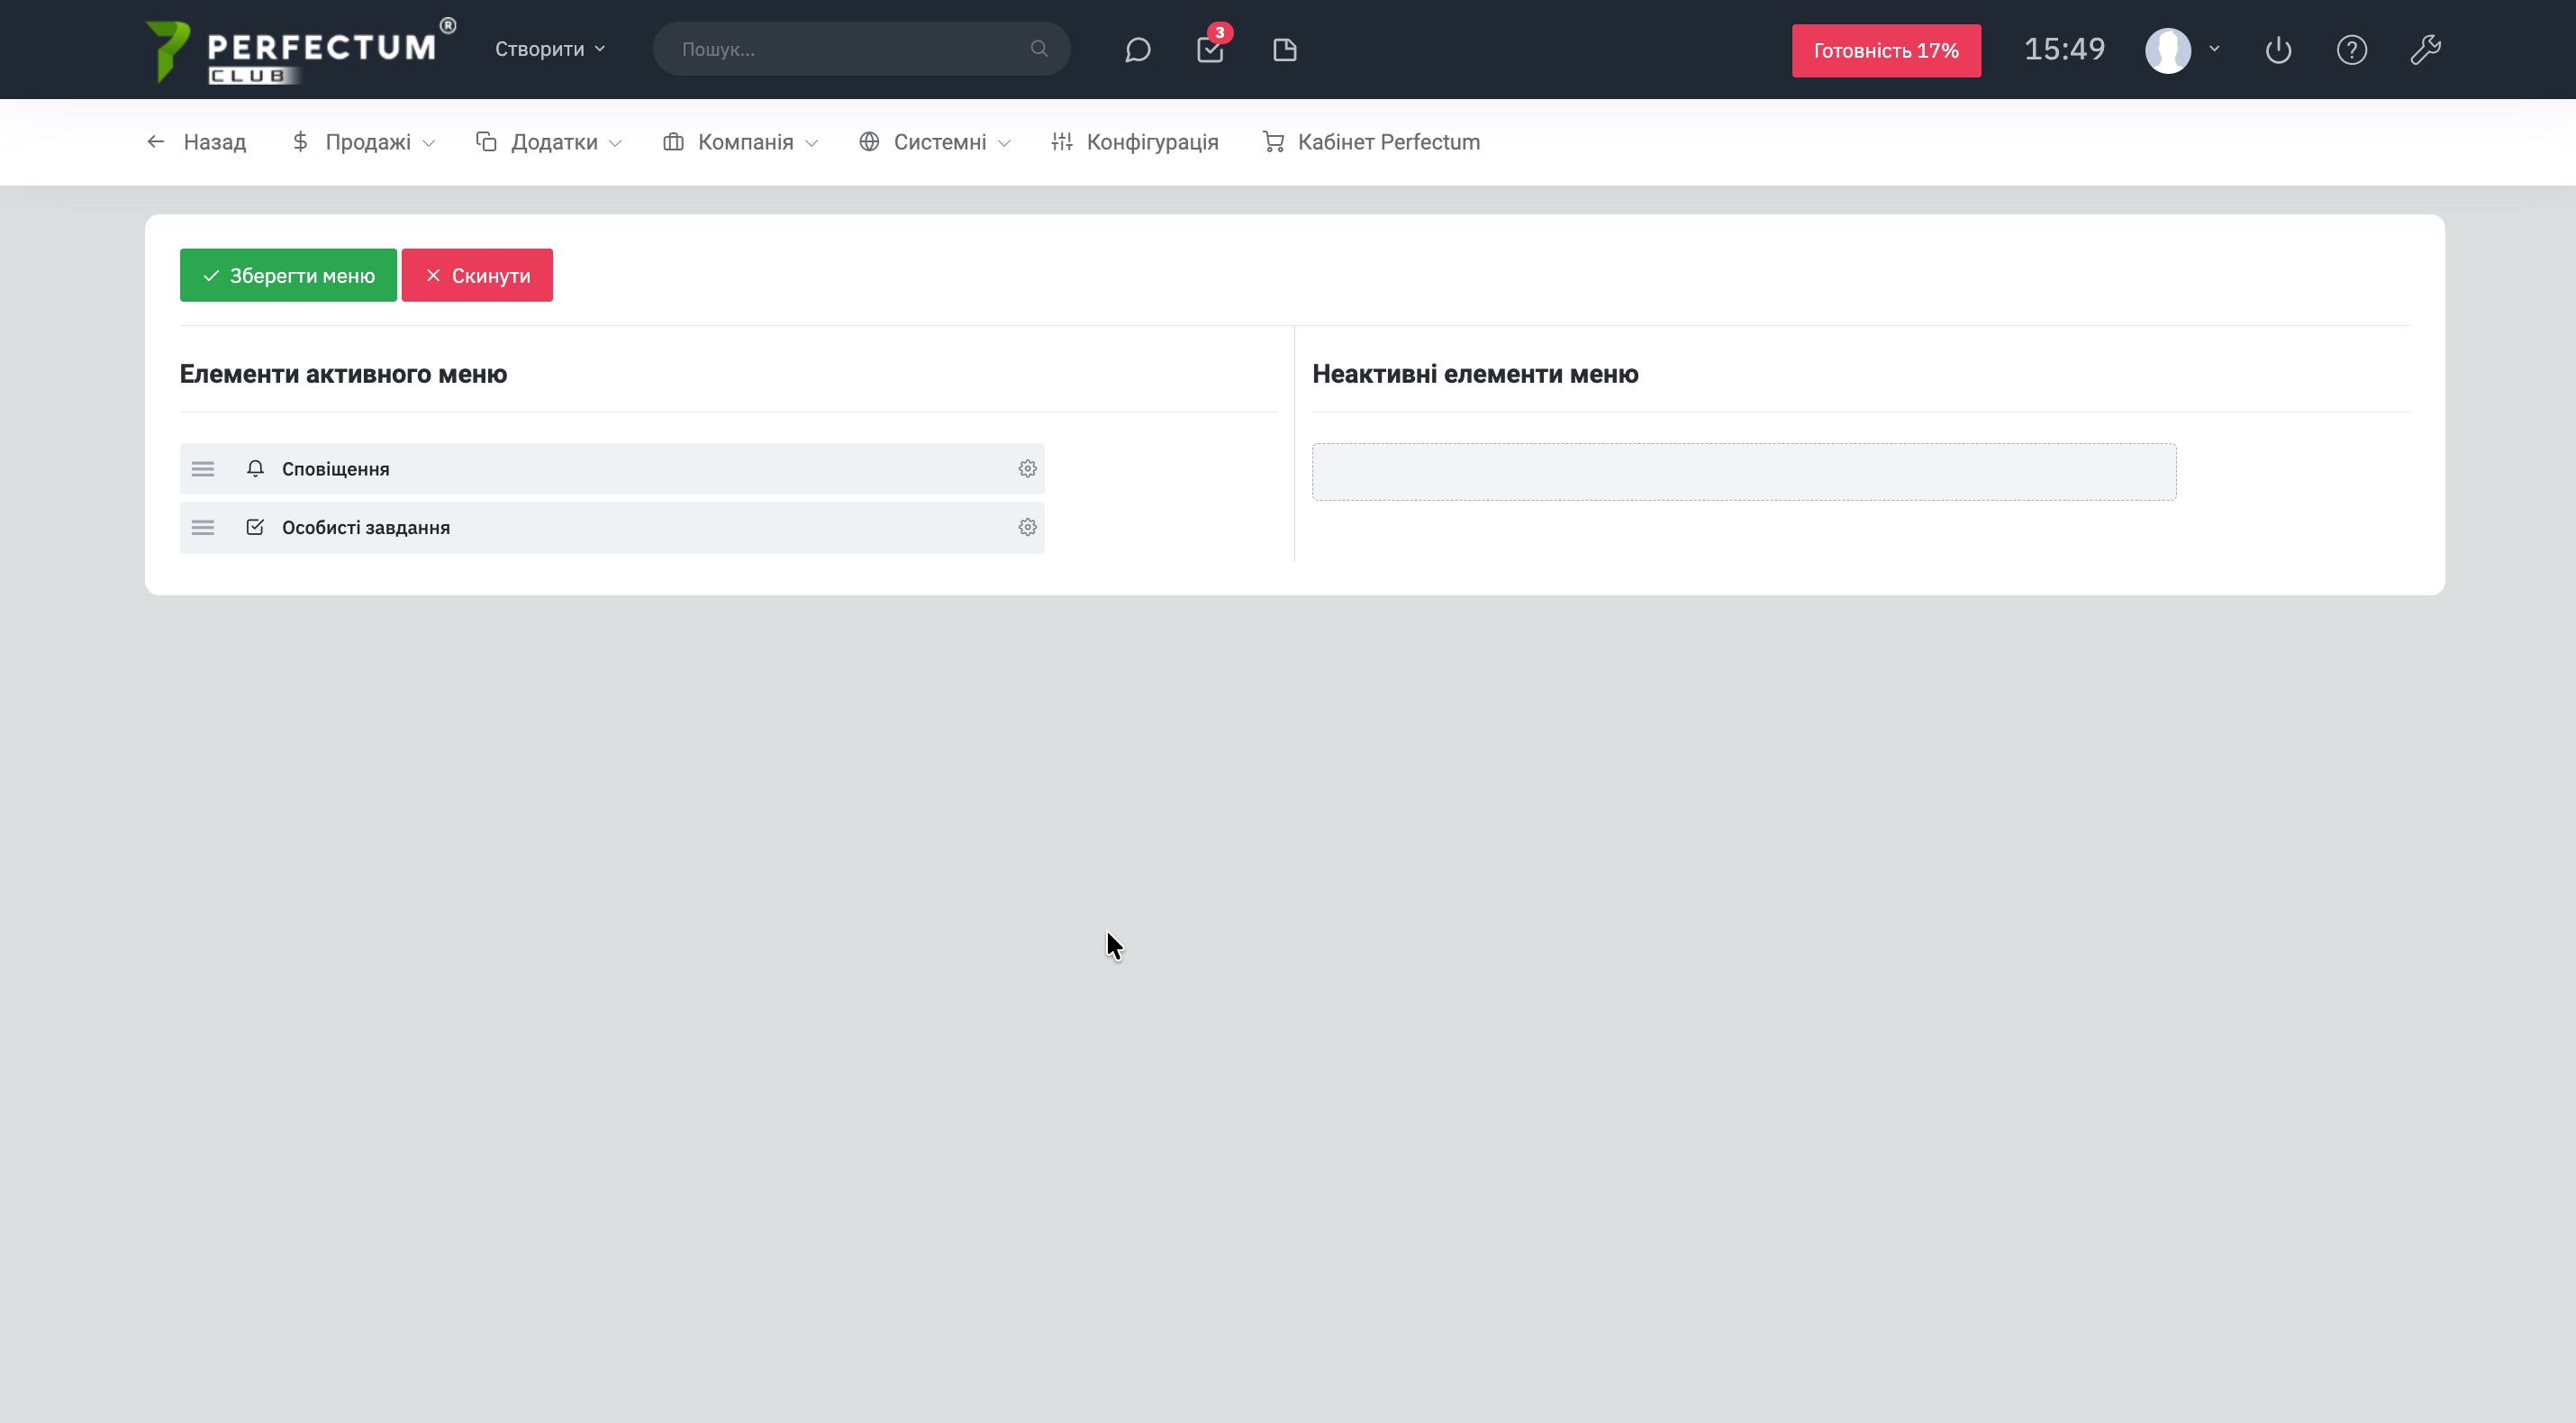Click the red Скинути button

coord(477,275)
